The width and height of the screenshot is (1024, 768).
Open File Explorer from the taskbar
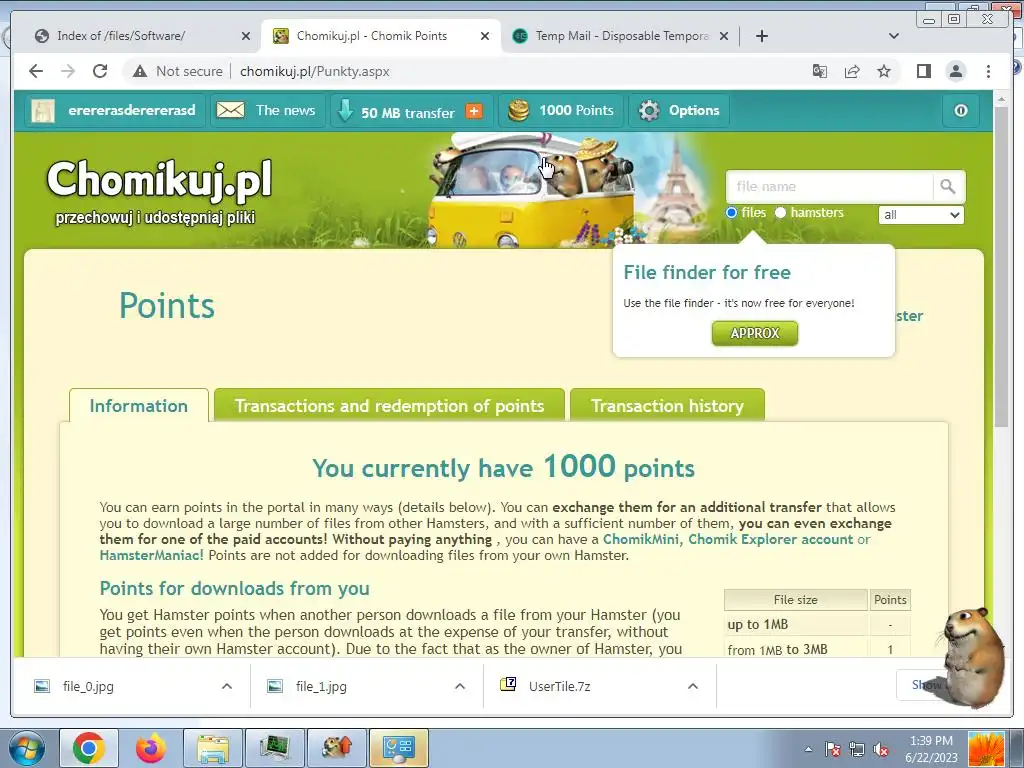(x=213, y=748)
